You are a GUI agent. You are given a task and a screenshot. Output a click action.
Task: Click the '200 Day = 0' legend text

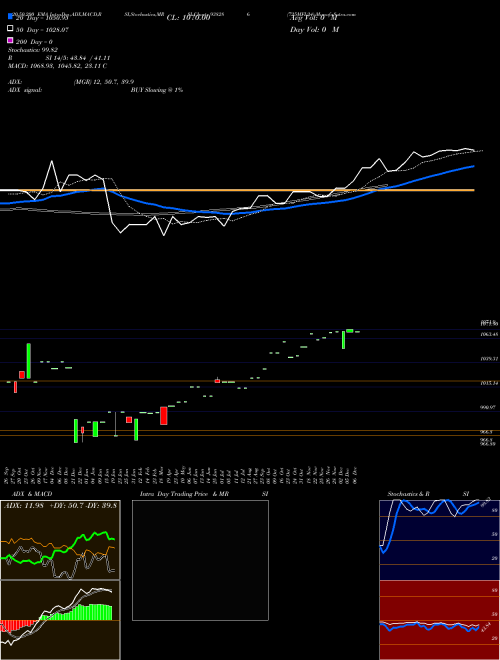[34, 42]
